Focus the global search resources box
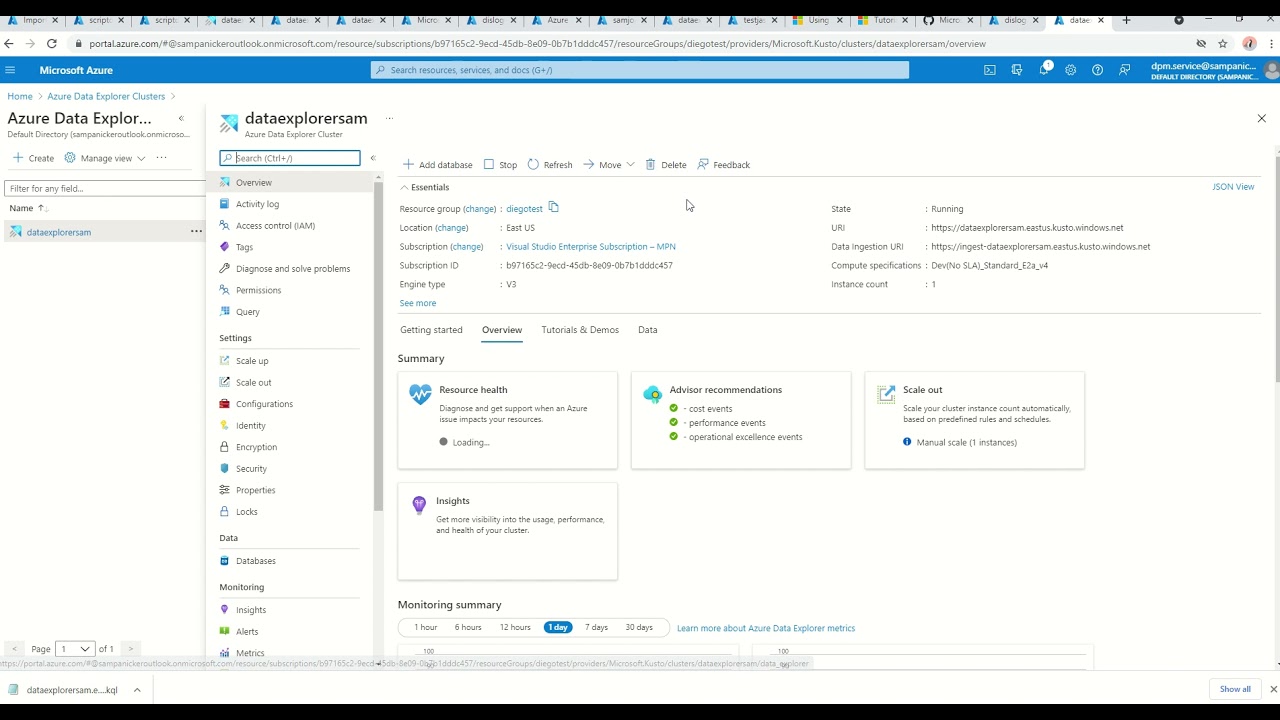The height and width of the screenshot is (720, 1280). click(640, 70)
